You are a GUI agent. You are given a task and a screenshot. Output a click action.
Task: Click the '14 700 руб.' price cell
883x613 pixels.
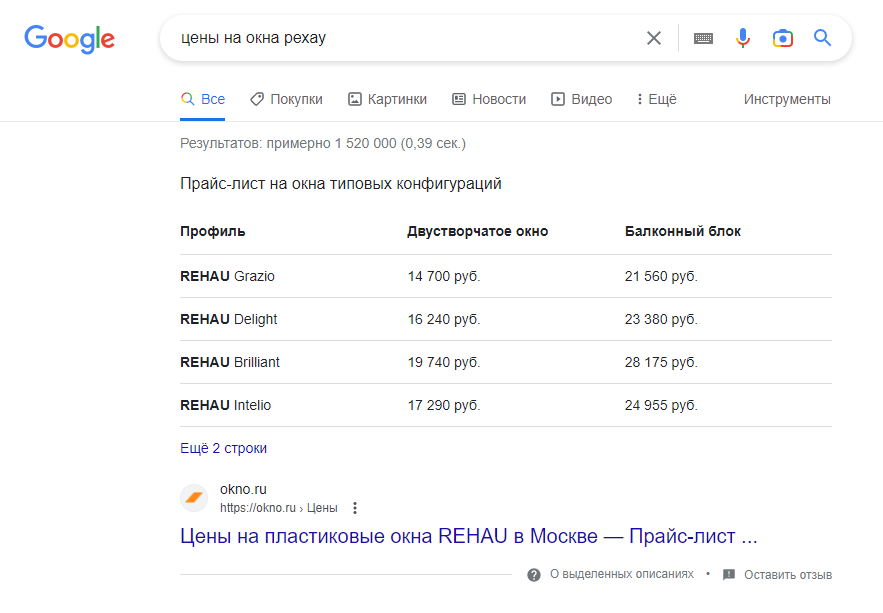point(444,276)
